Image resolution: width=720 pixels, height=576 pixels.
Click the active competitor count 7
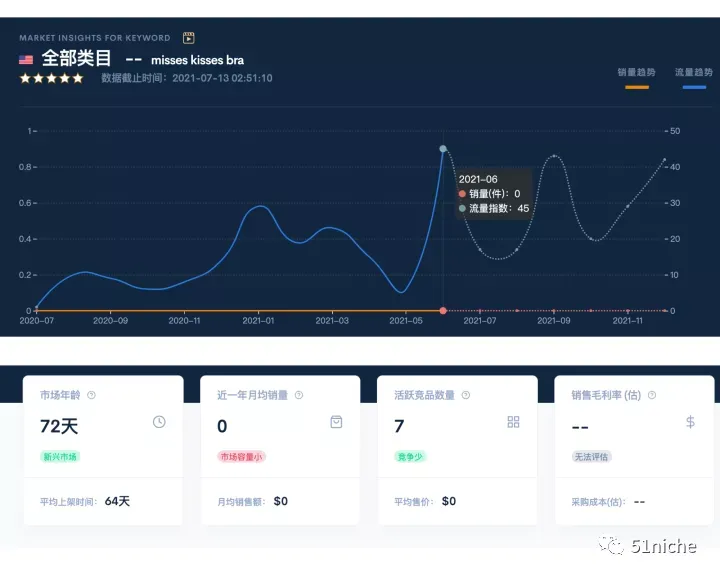click(x=399, y=426)
